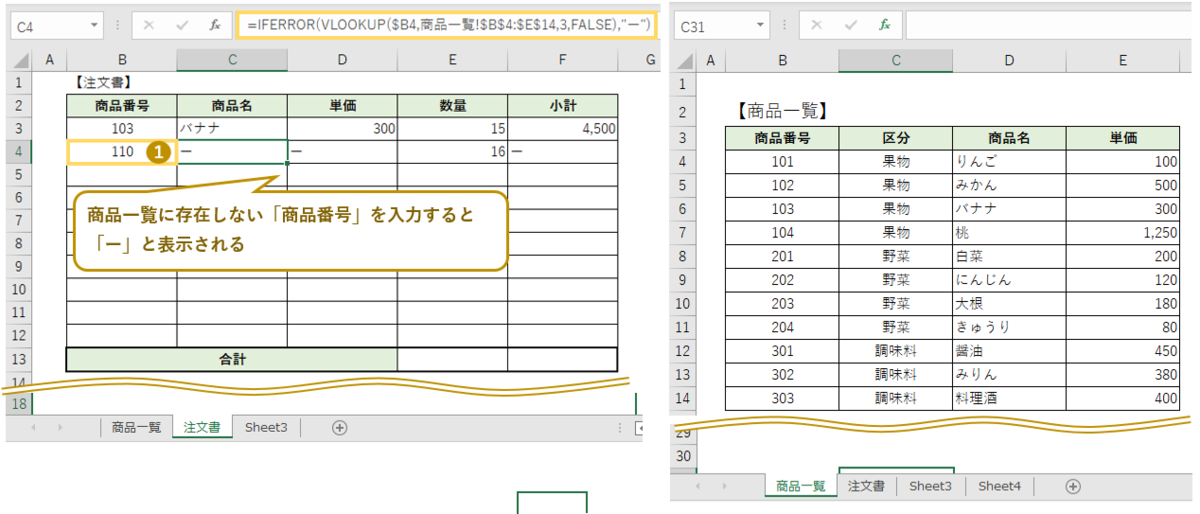Select row 4 header in left window
This screenshot has width=1200, height=514.
[x=20, y=151]
